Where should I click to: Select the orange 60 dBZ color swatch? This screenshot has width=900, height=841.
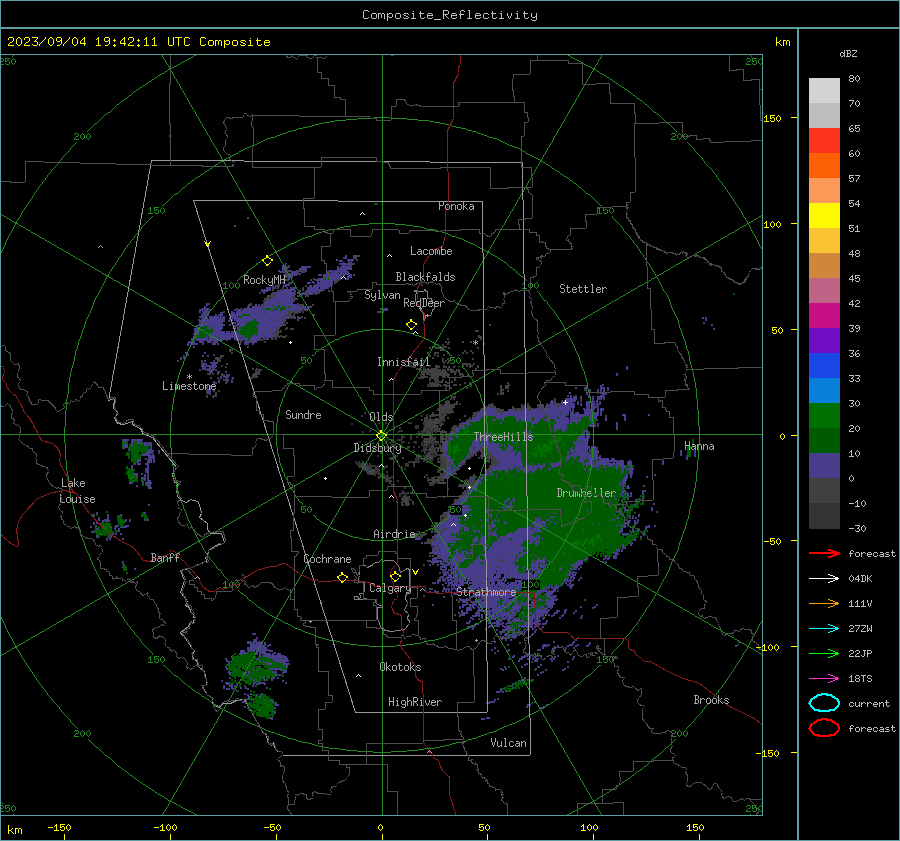click(x=824, y=165)
